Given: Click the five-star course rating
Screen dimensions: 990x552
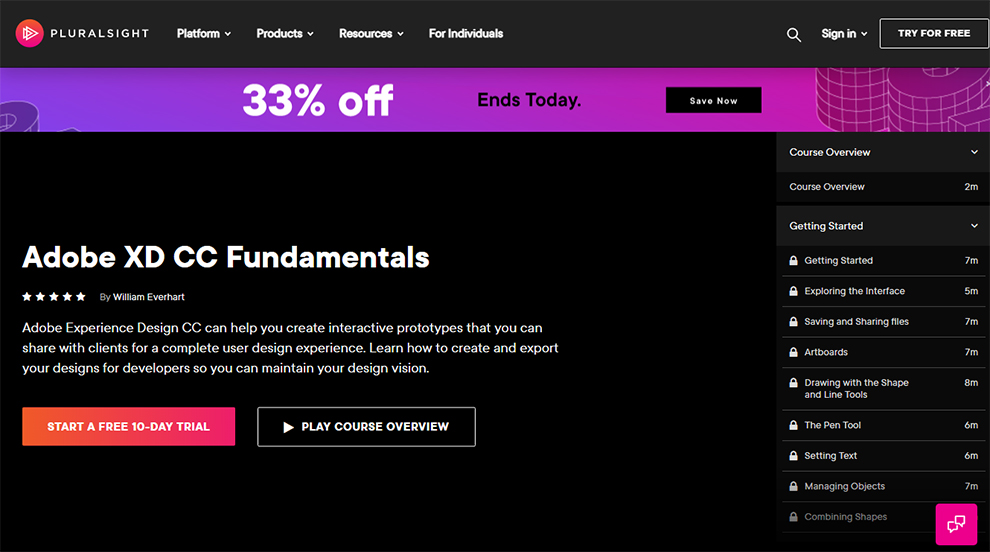Looking at the screenshot, I should pyautogui.click(x=54, y=297).
